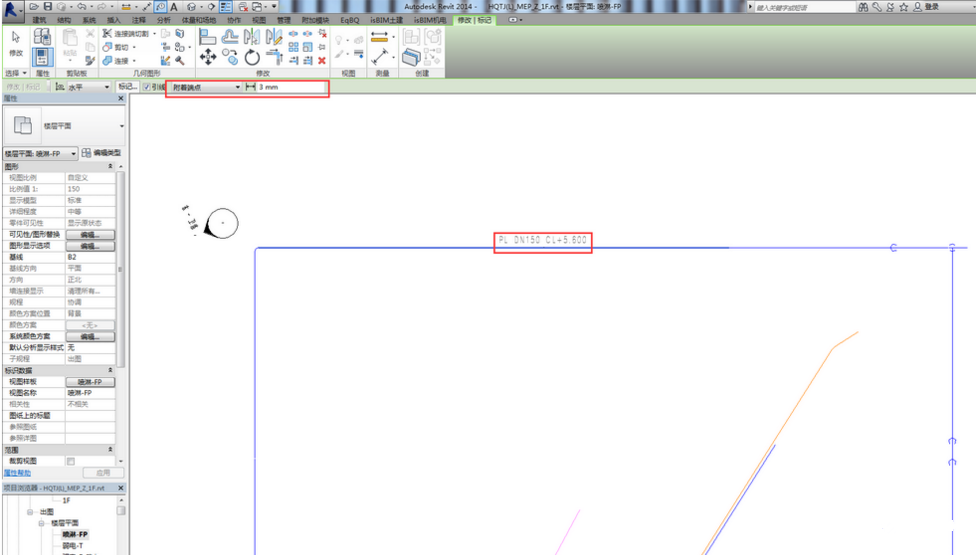Open the 管理 ribbon tab
Screen dimensions: 979x555
[x=283, y=20]
